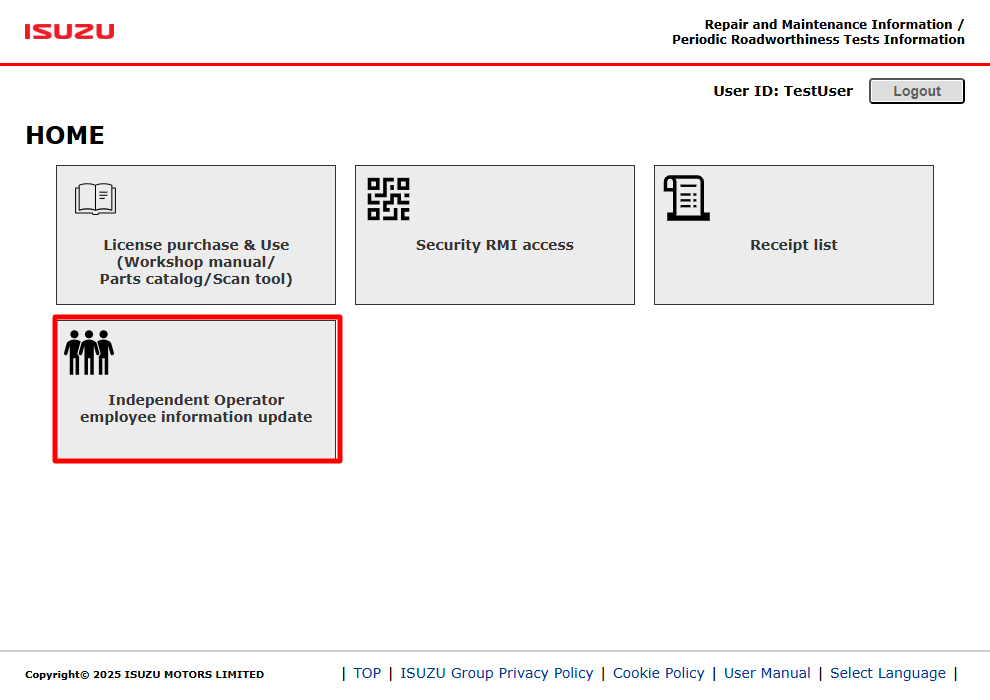Screen dimensions: 990x700
Task: Click the QR code icon
Action: point(388,199)
